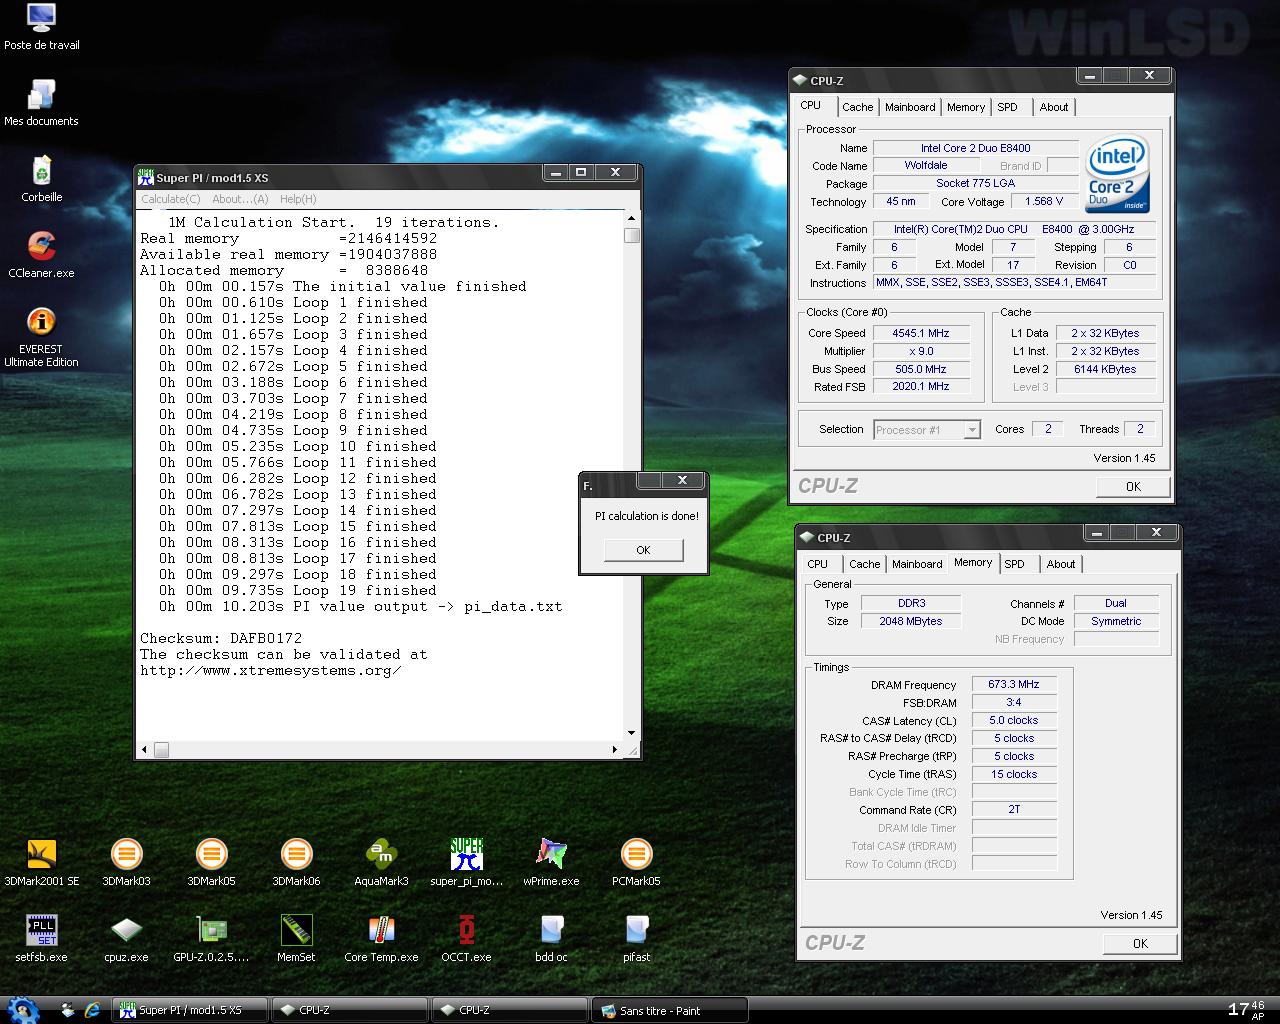This screenshot has width=1280, height=1024.
Task: Select first CPU-Z taskbar button
Action: coord(348,1010)
